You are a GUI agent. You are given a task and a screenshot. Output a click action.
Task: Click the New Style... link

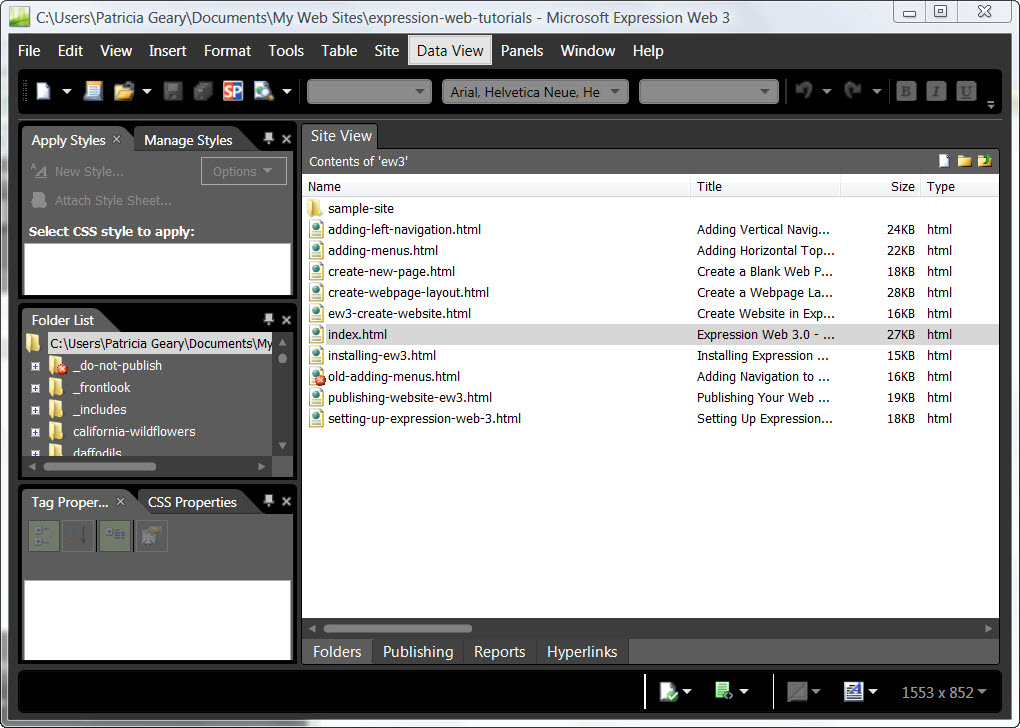(89, 172)
